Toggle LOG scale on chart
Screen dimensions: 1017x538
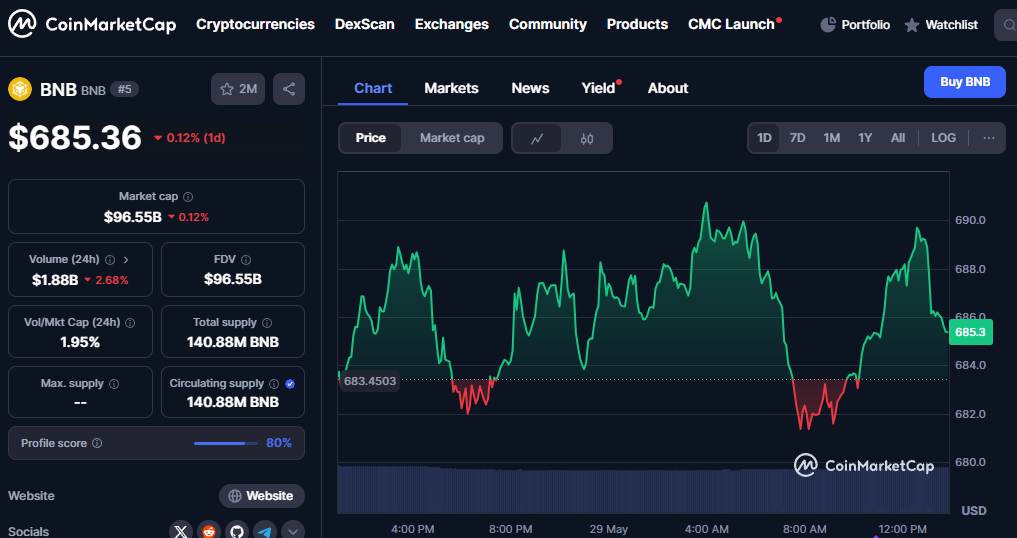click(943, 138)
